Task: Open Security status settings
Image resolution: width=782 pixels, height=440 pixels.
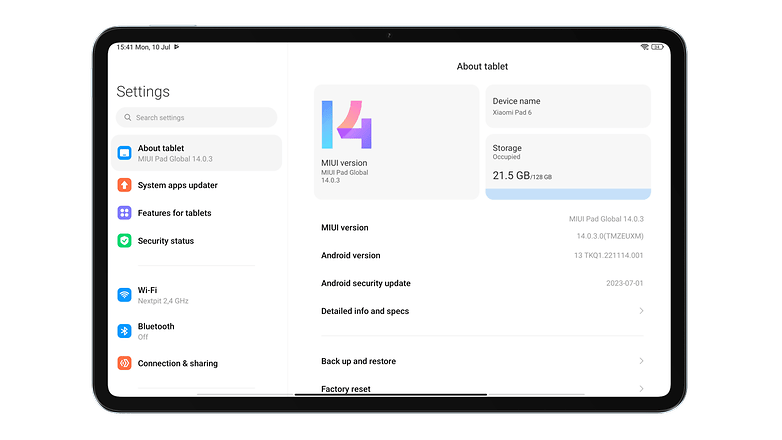Action: pos(197,241)
